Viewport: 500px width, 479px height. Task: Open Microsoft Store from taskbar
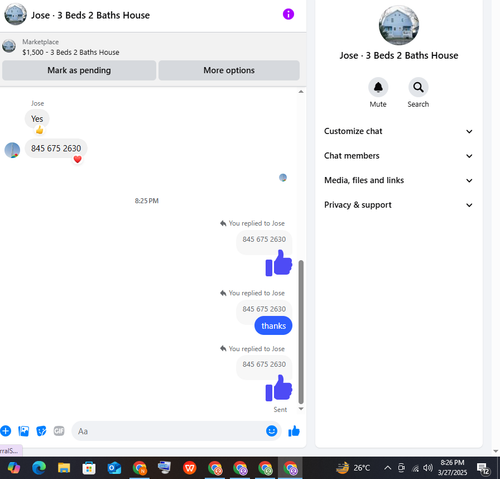(x=89, y=468)
